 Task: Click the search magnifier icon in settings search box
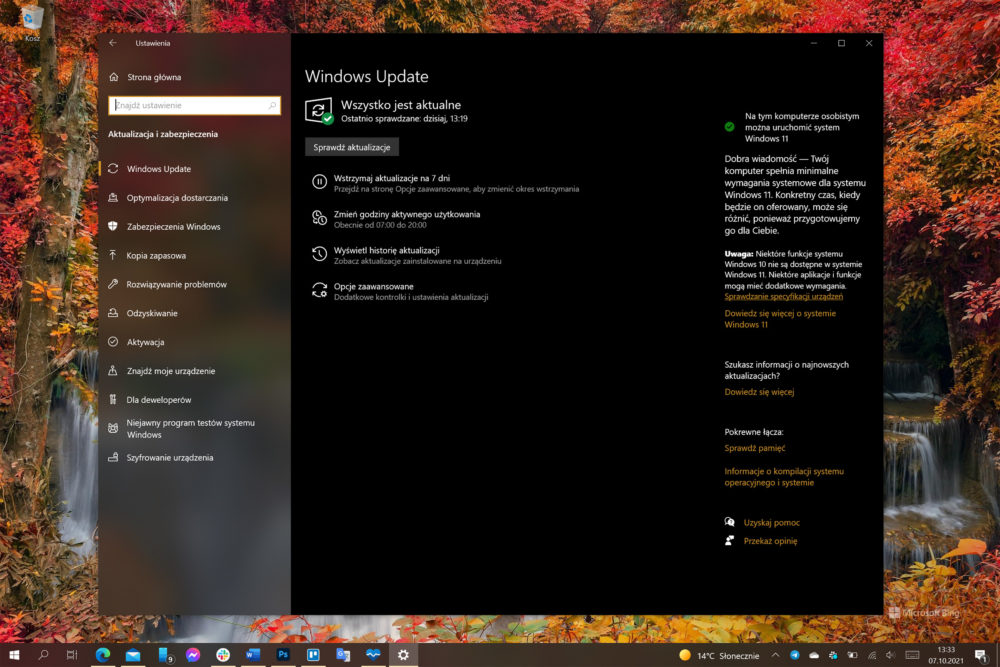(272, 105)
